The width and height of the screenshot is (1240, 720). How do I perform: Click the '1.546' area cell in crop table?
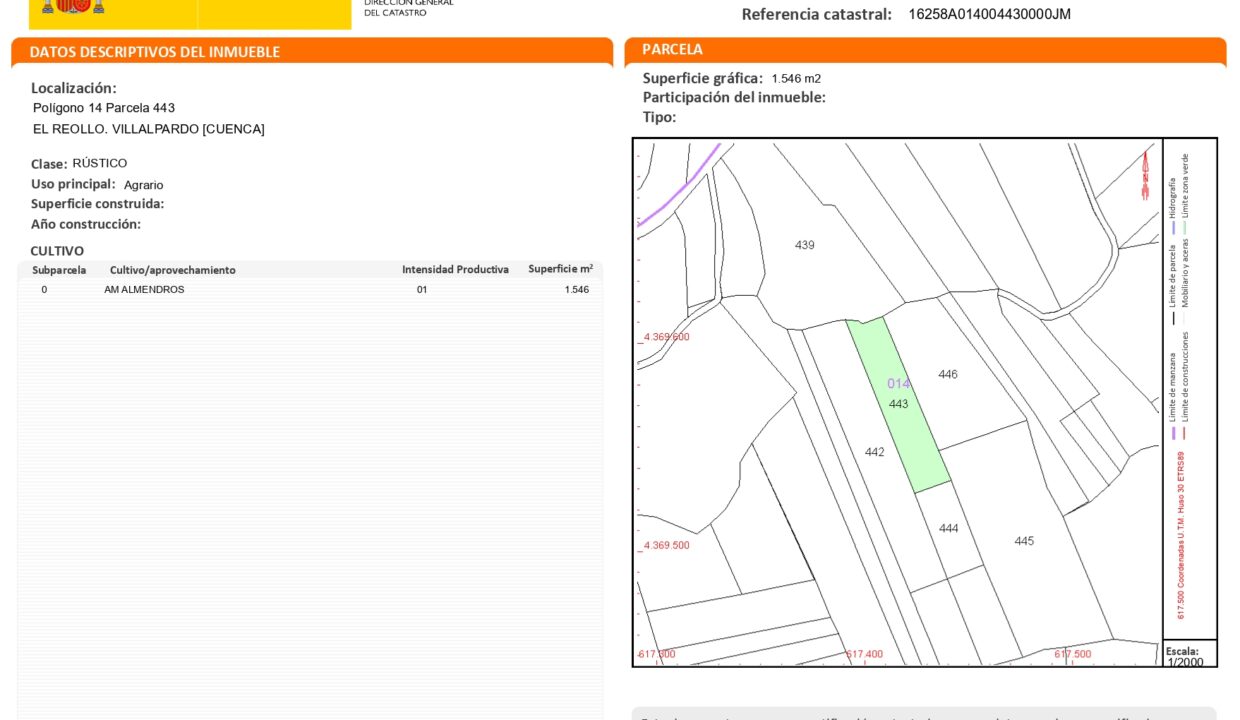click(577, 290)
